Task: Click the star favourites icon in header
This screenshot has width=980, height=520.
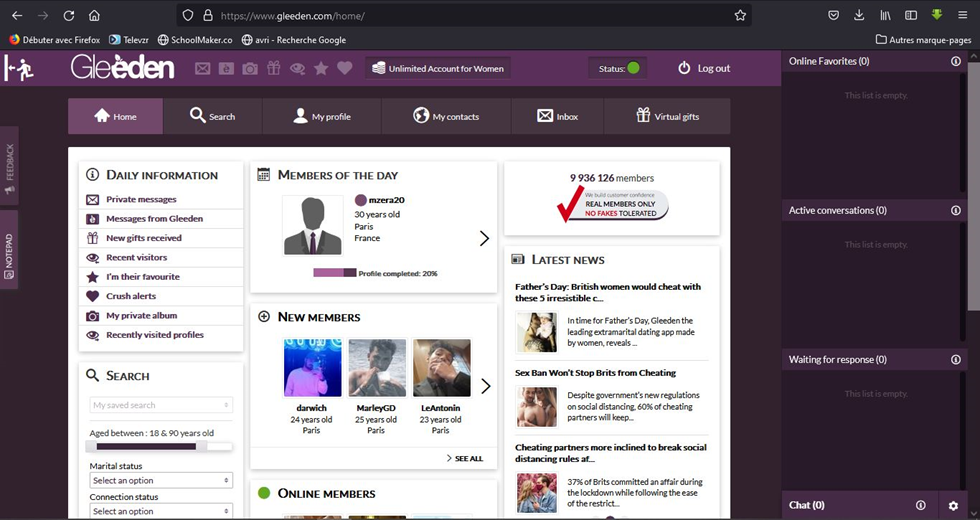Action: (321, 68)
